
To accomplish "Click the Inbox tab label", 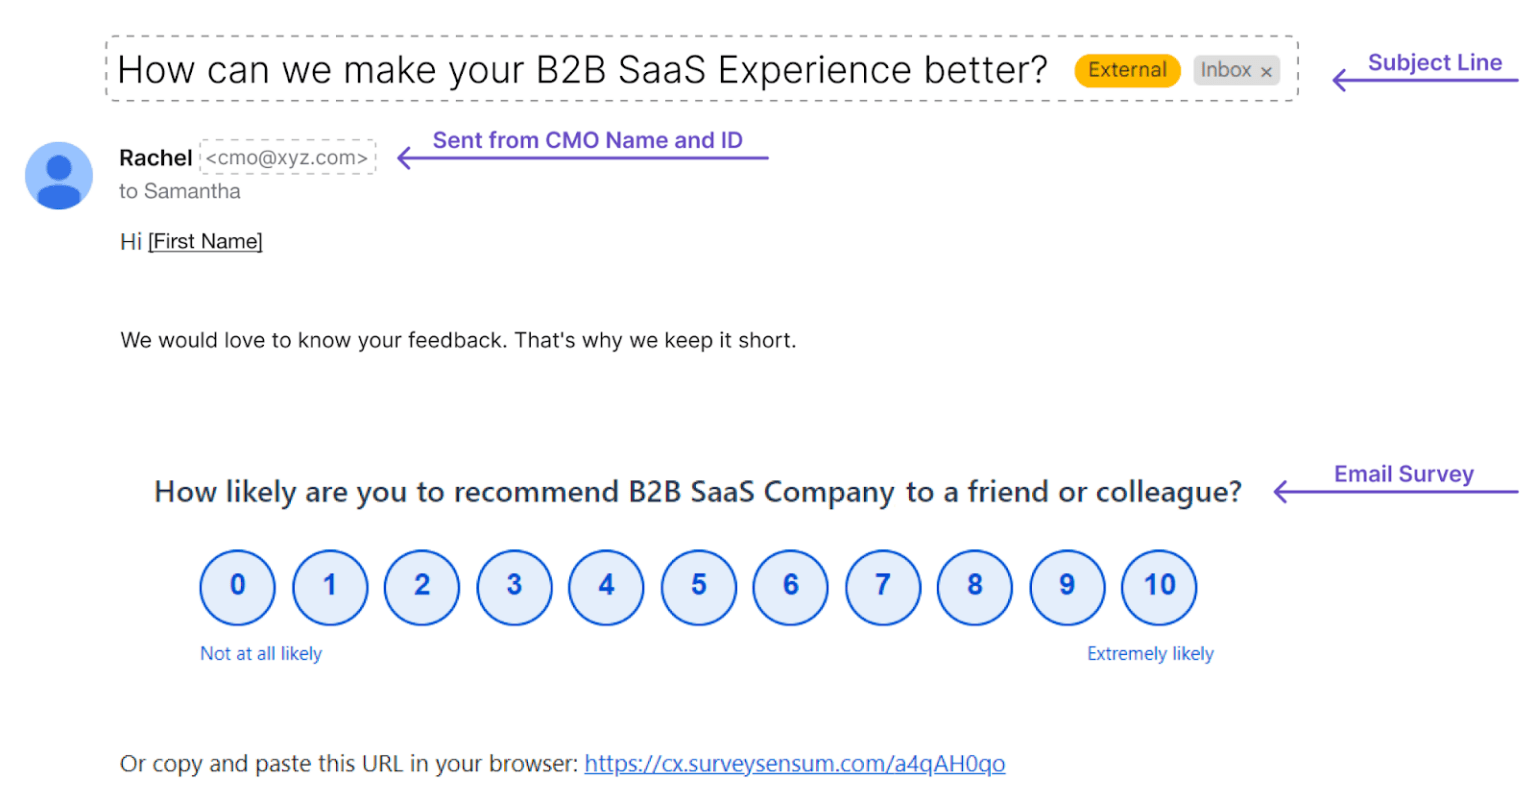I will pyautogui.click(x=1227, y=70).
